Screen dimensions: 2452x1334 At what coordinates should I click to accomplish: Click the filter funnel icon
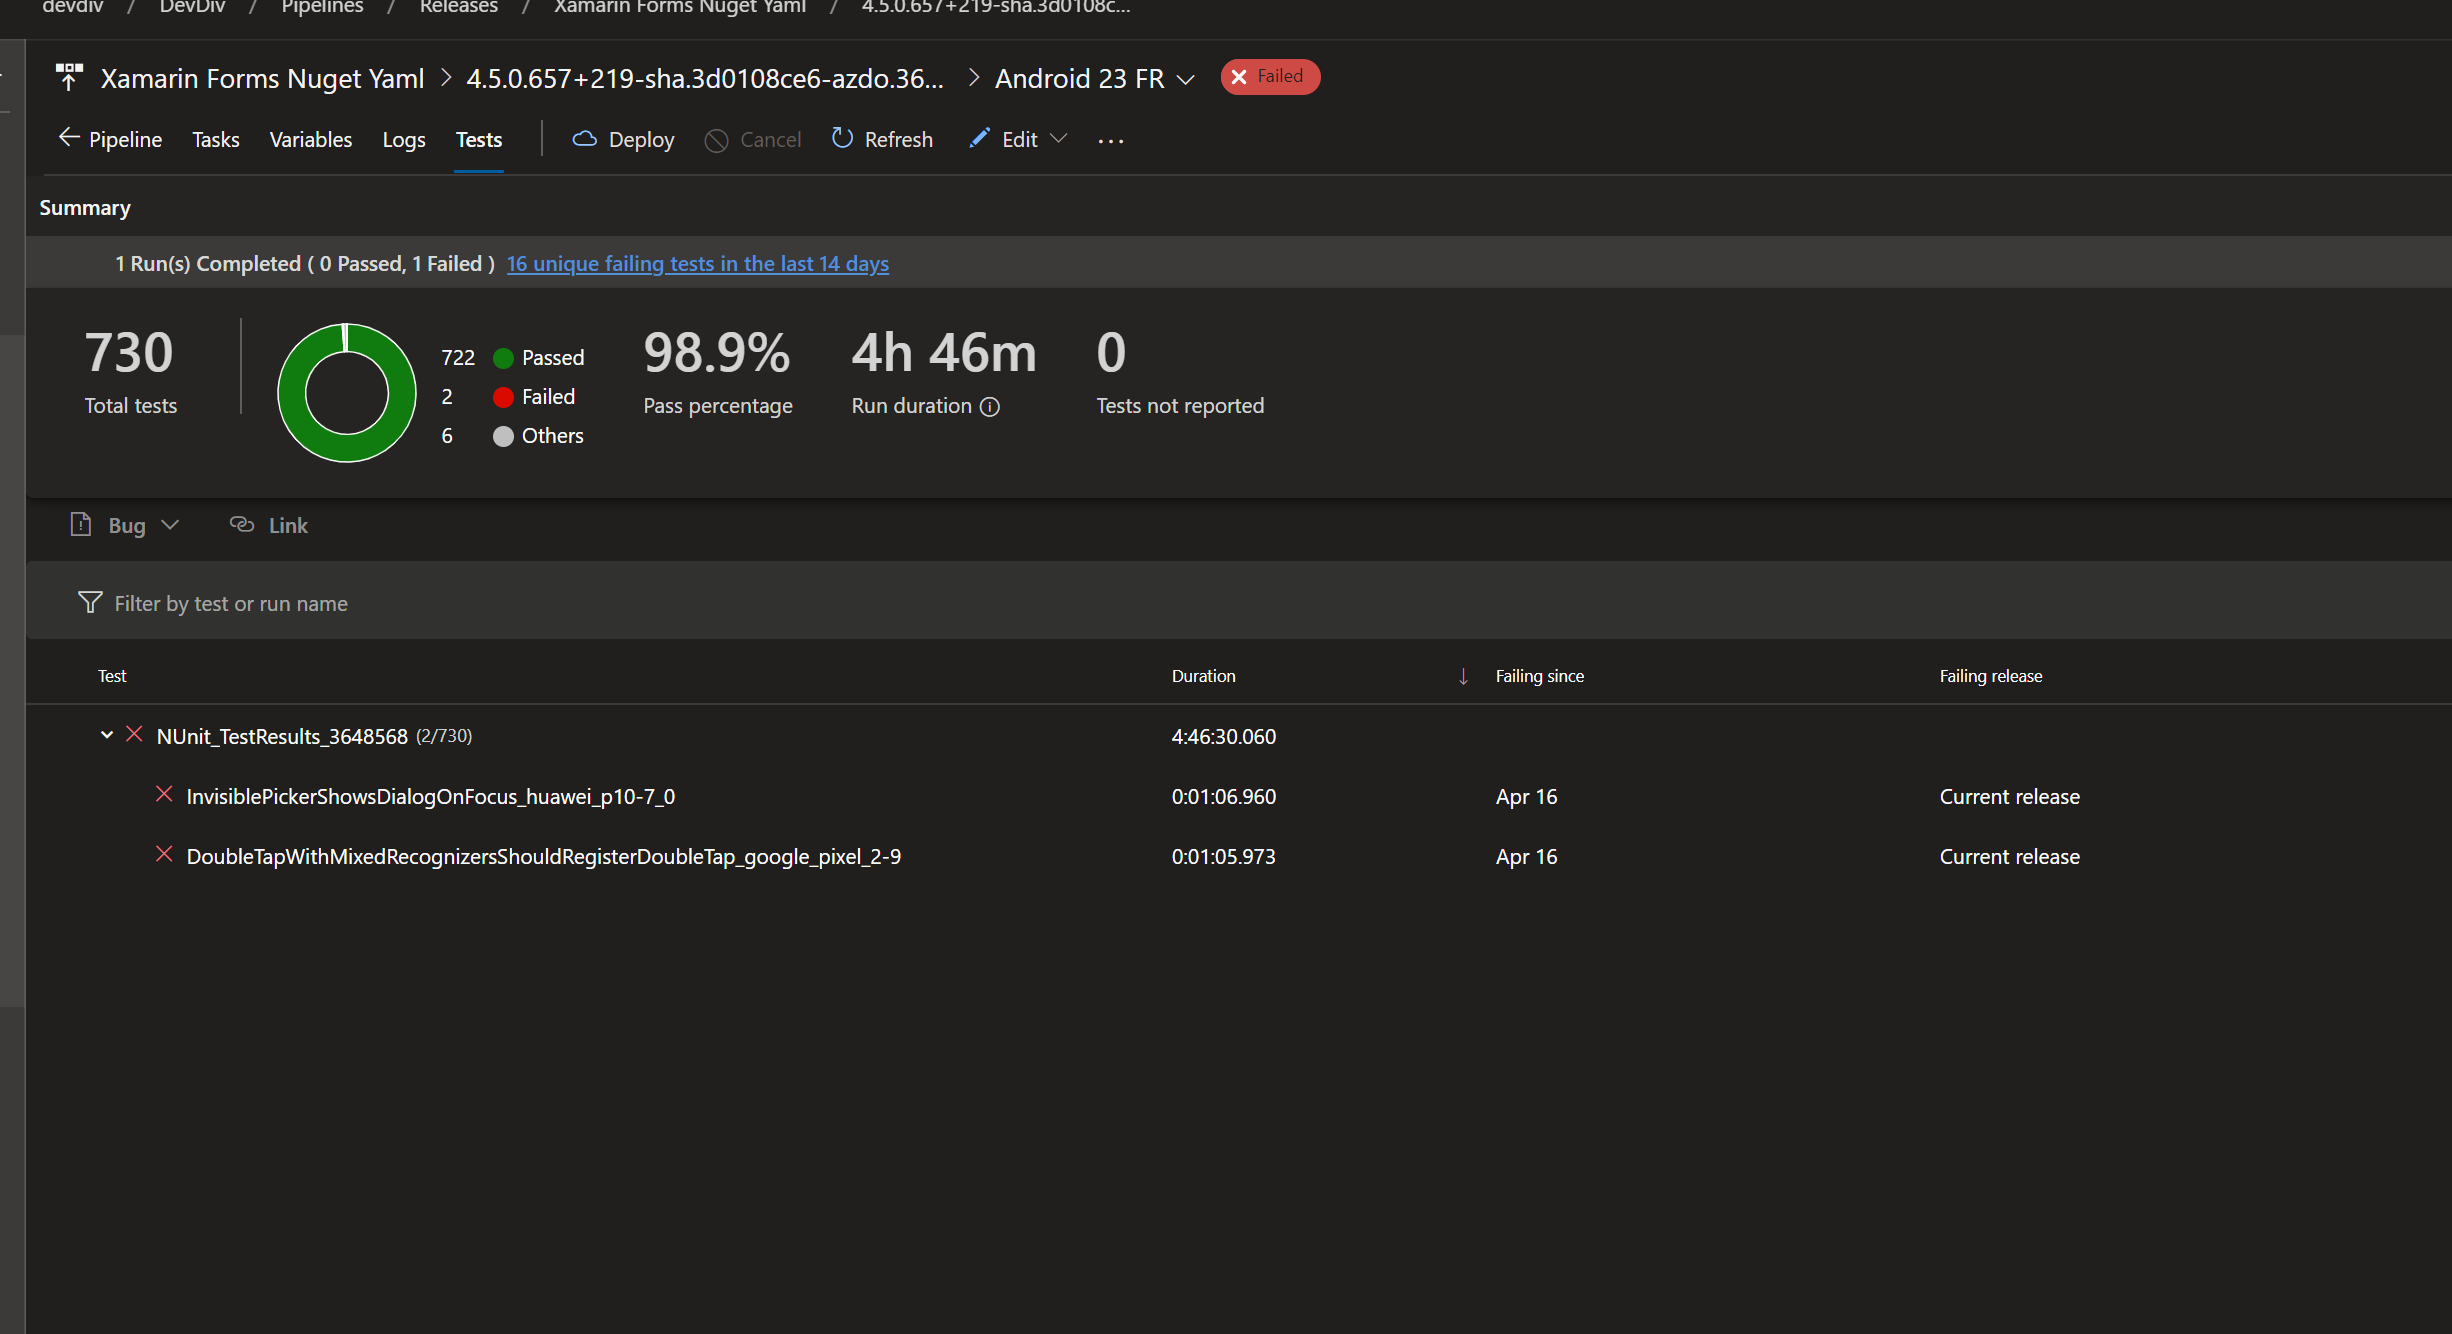90,602
